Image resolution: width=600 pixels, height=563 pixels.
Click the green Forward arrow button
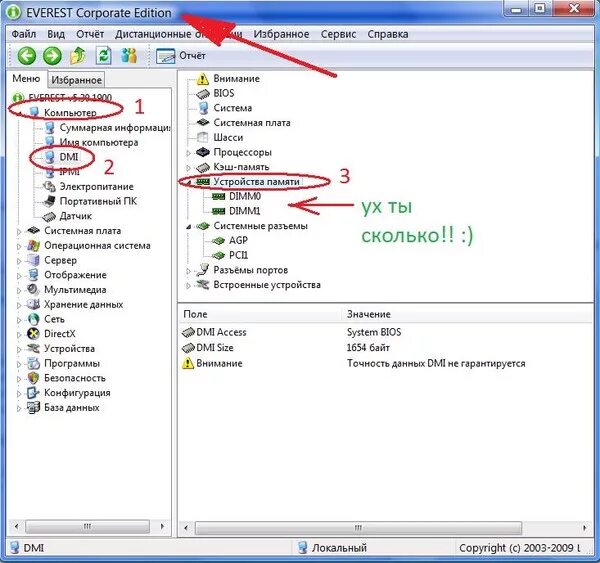(52, 56)
